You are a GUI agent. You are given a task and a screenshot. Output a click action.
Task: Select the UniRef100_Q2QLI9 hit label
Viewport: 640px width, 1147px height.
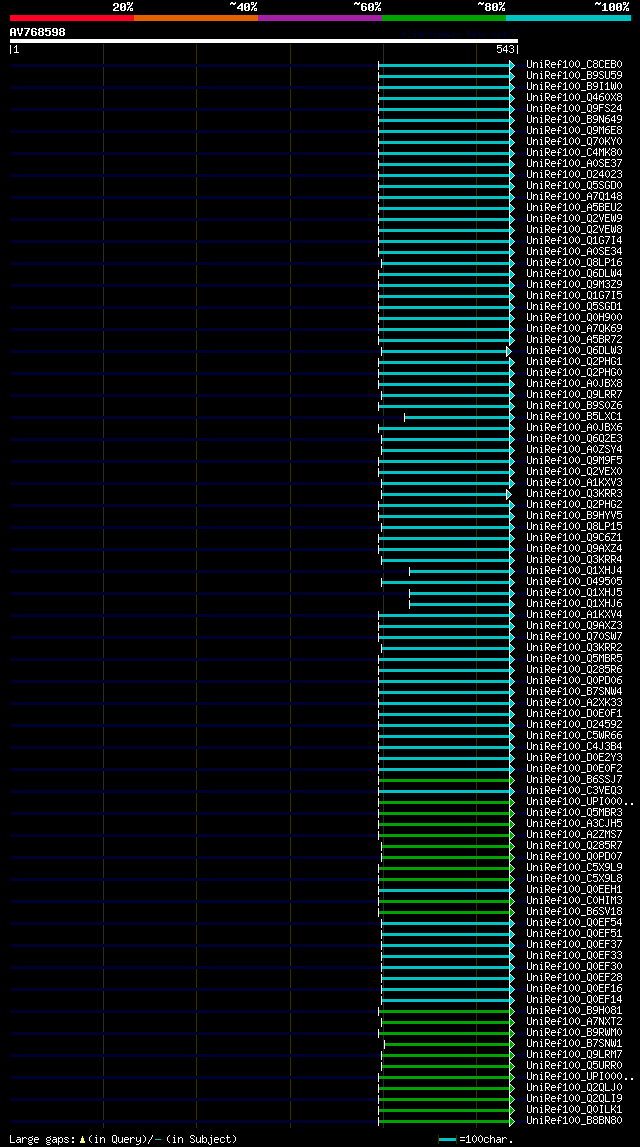pos(574,1098)
